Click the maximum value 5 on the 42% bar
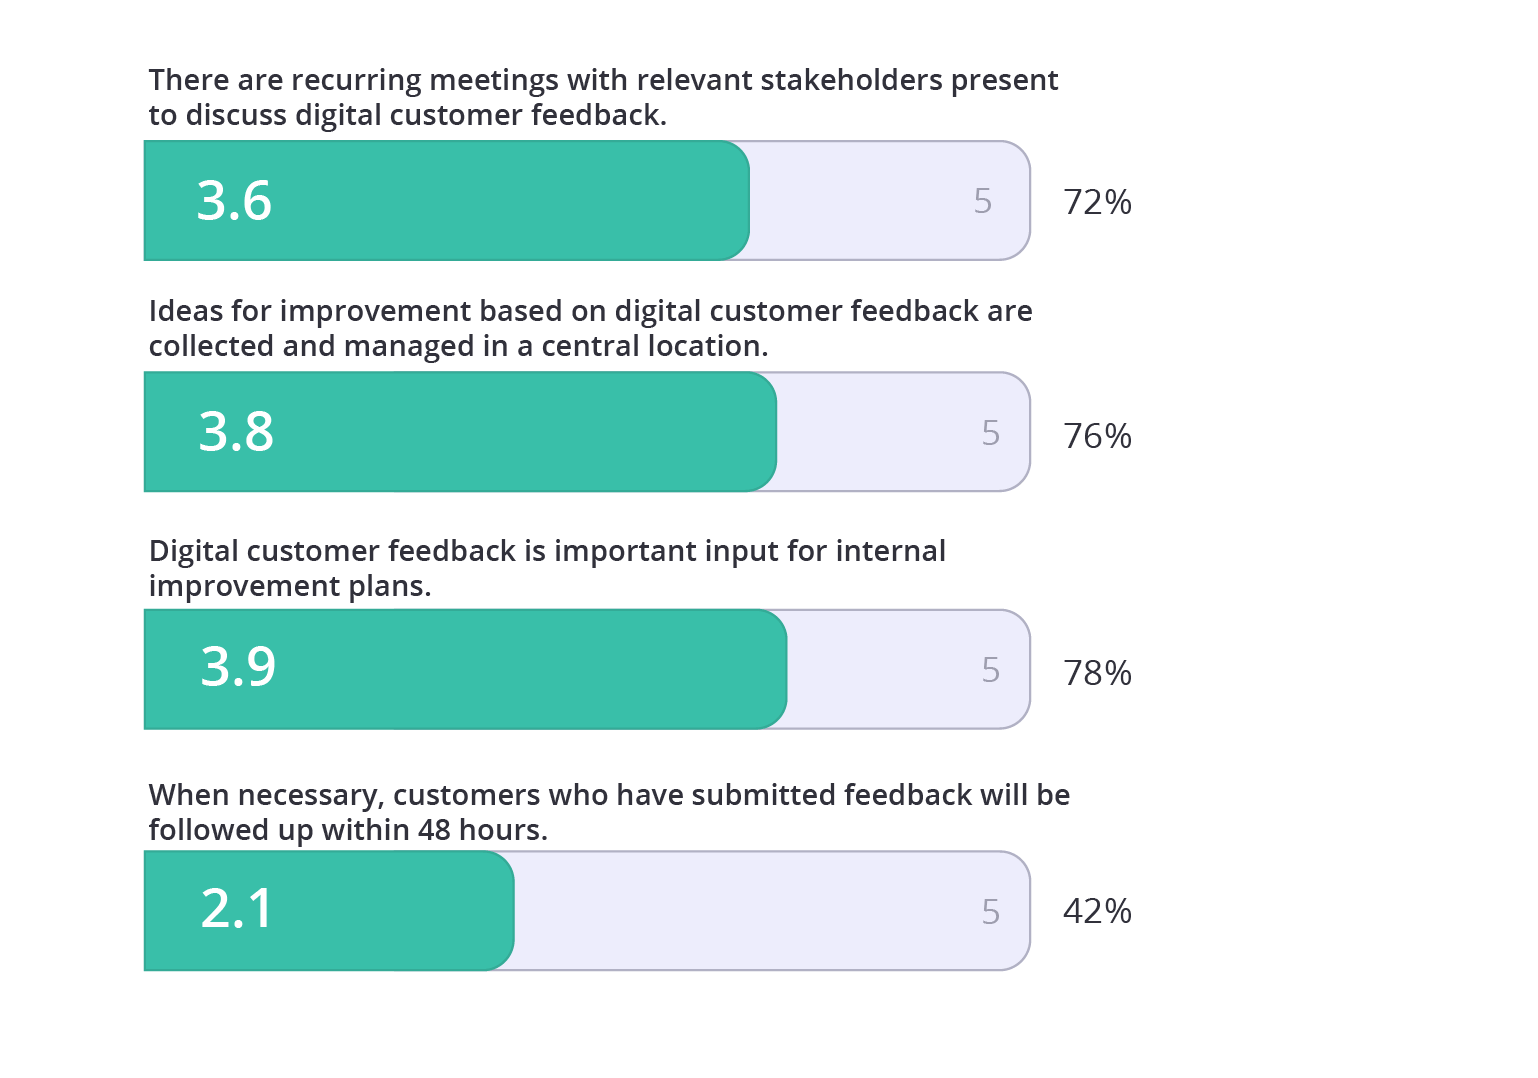 (x=990, y=912)
